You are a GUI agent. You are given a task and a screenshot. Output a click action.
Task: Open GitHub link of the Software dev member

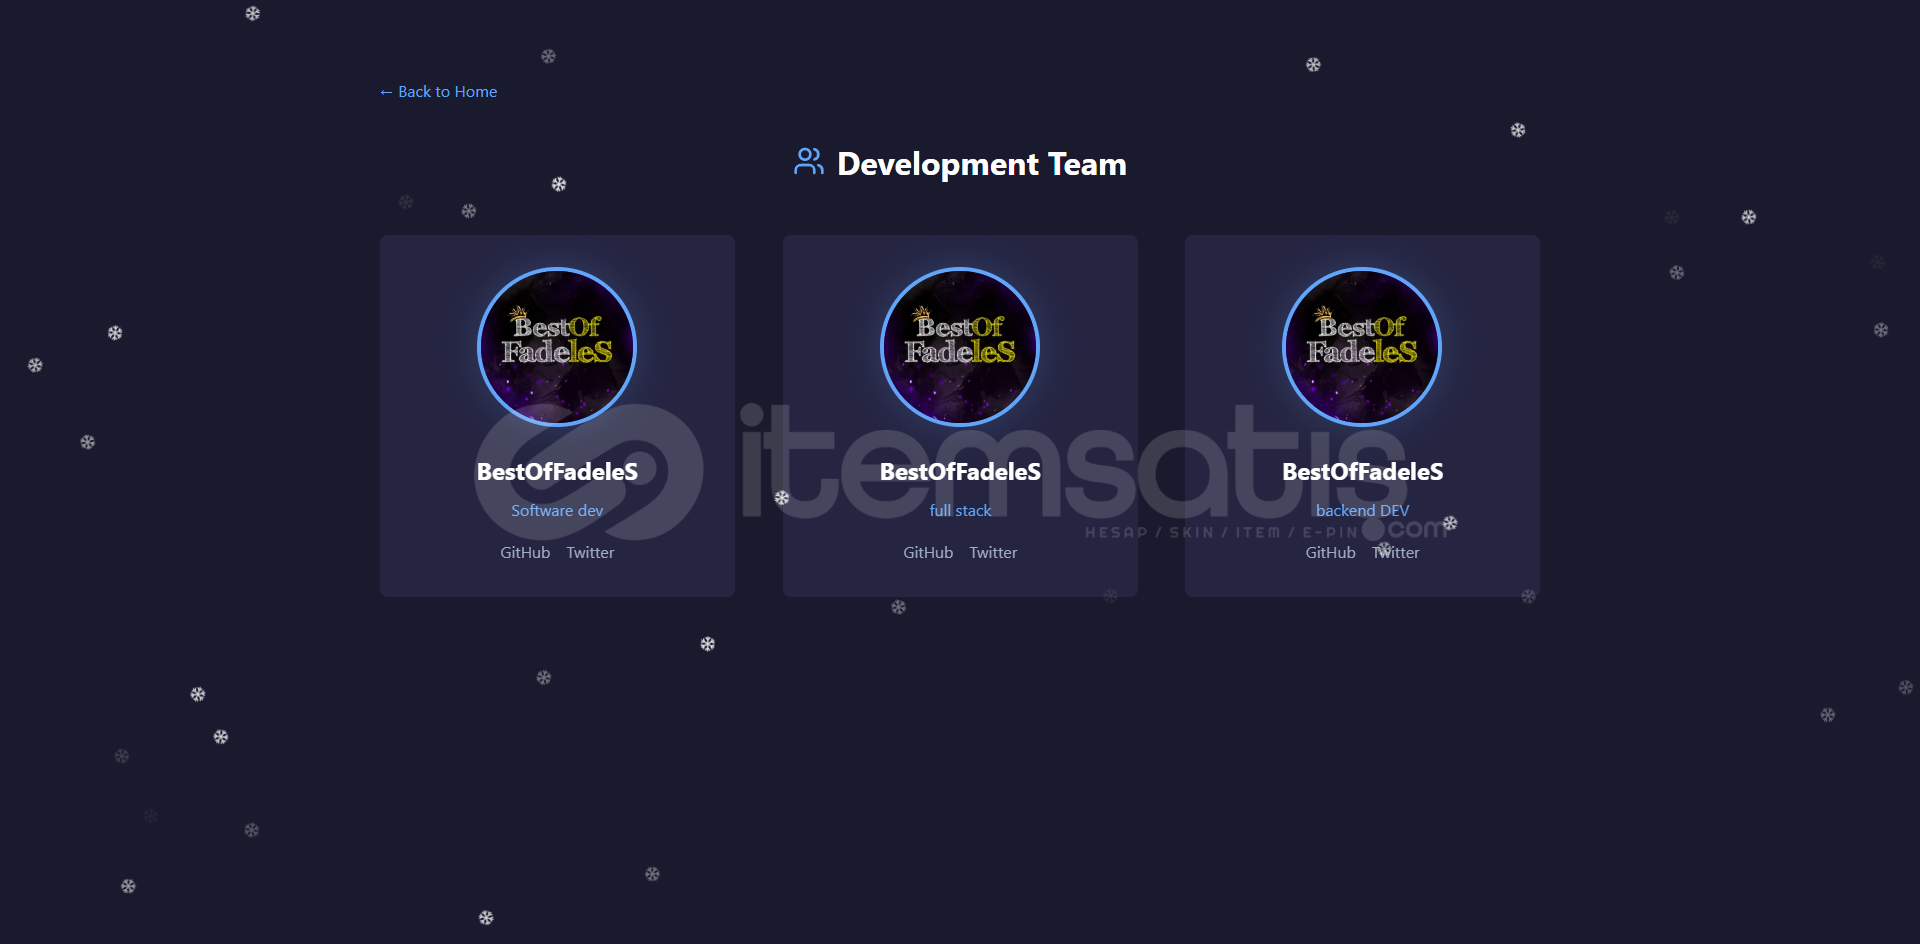click(525, 553)
